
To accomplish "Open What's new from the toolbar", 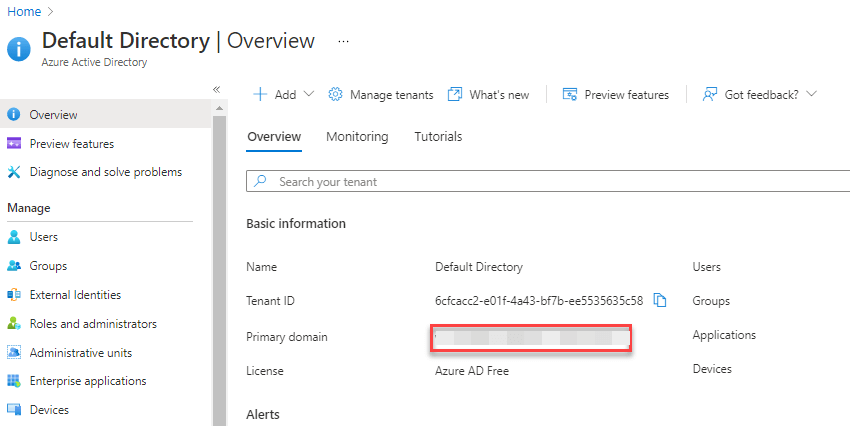I will [488, 95].
